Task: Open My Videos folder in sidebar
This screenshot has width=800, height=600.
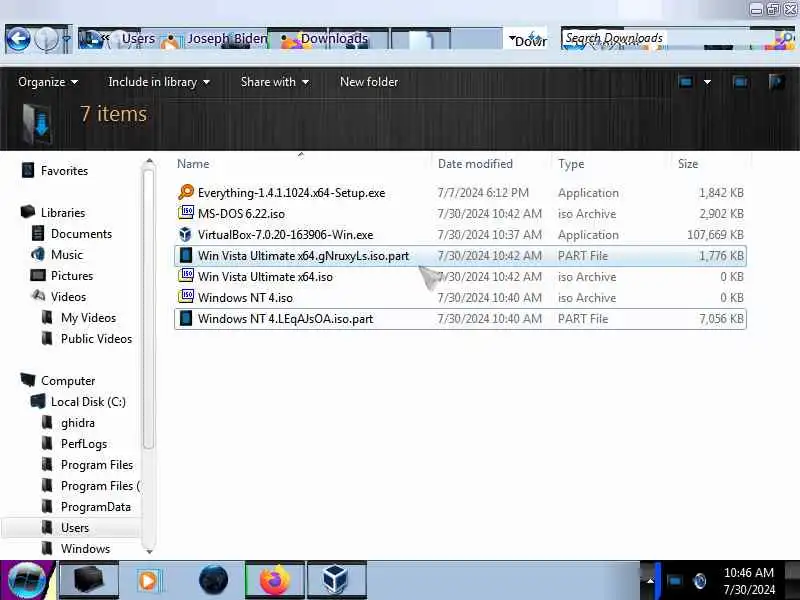Action: point(88,317)
